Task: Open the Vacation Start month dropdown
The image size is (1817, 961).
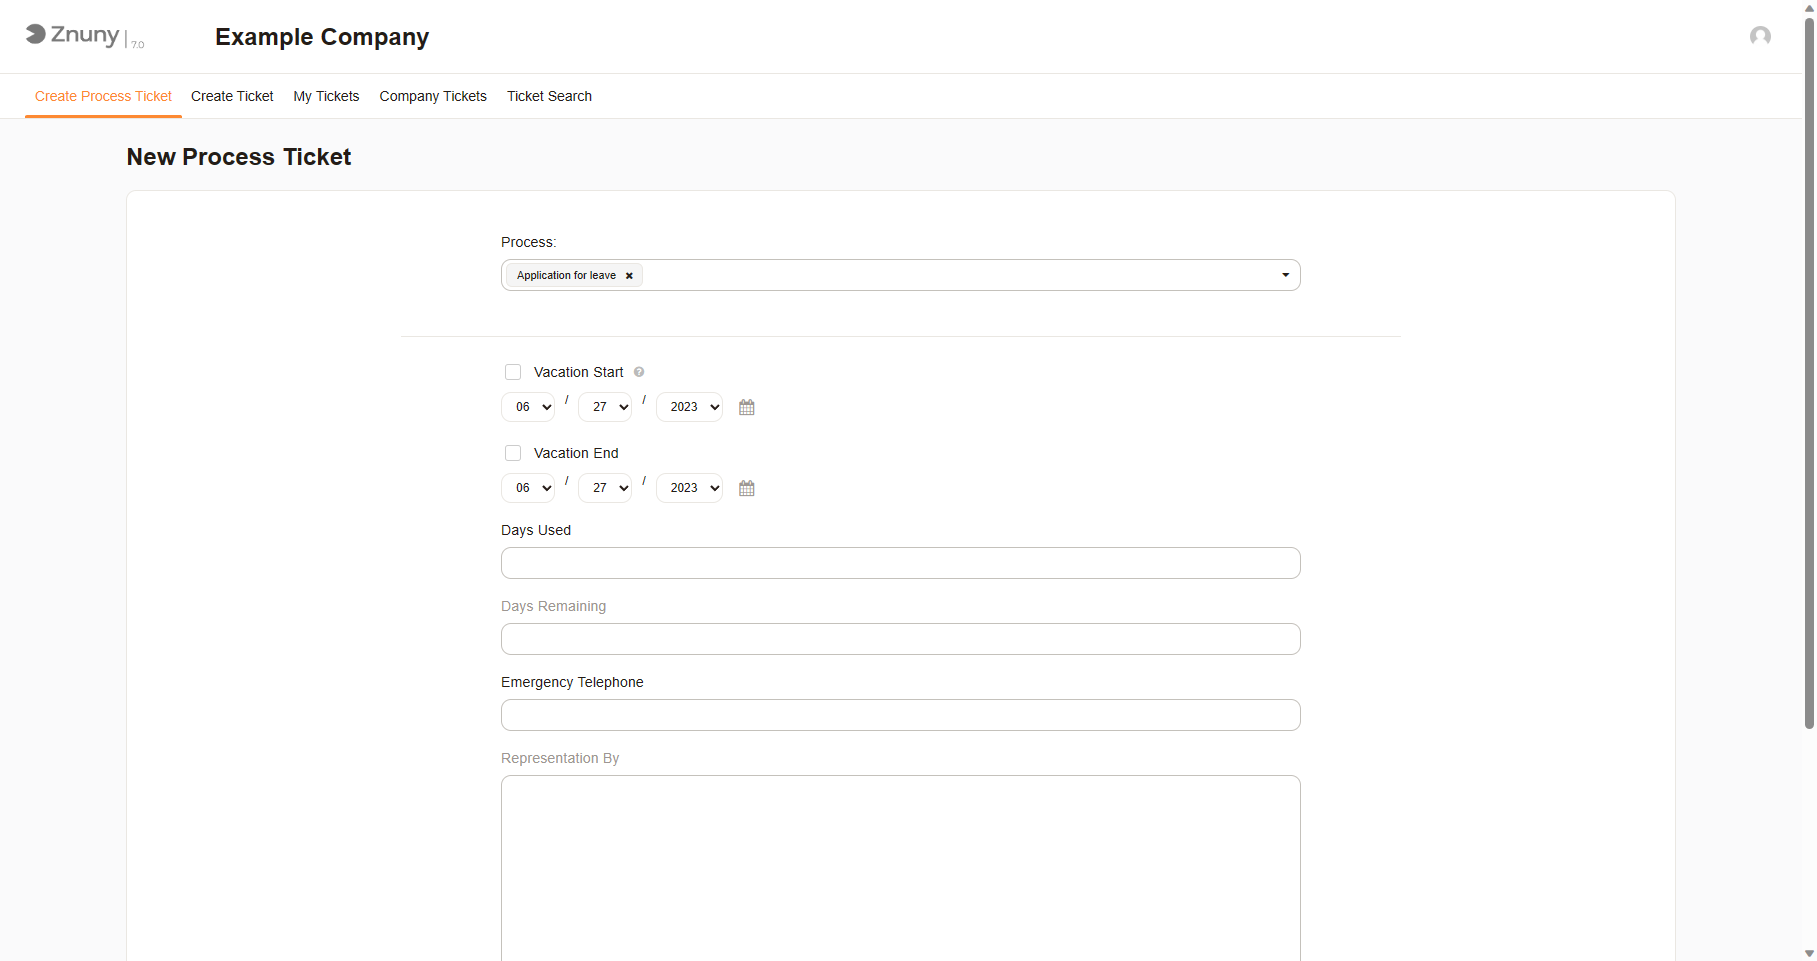Action: click(528, 407)
